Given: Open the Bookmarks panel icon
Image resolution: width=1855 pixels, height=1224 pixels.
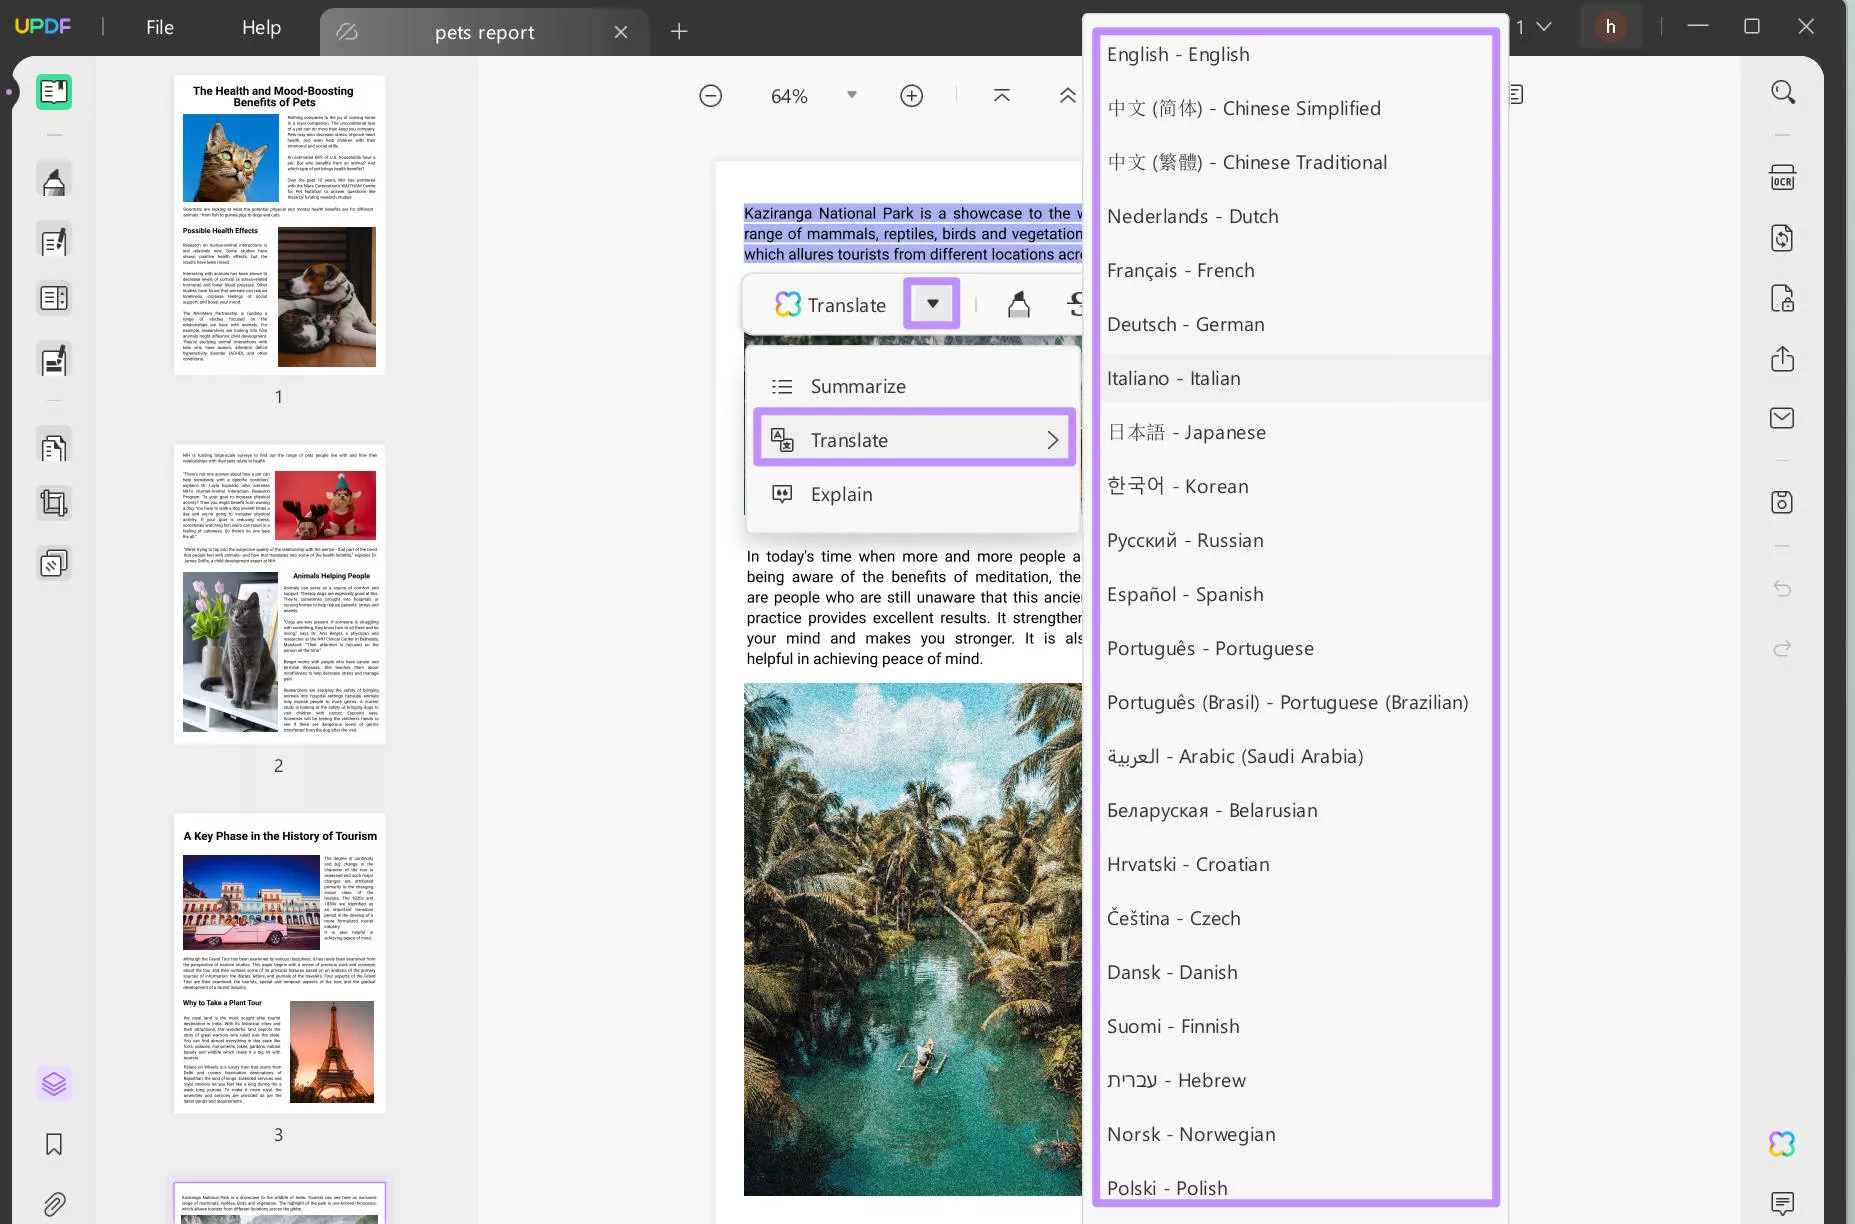Looking at the screenshot, I should pyautogui.click(x=54, y=1144).
